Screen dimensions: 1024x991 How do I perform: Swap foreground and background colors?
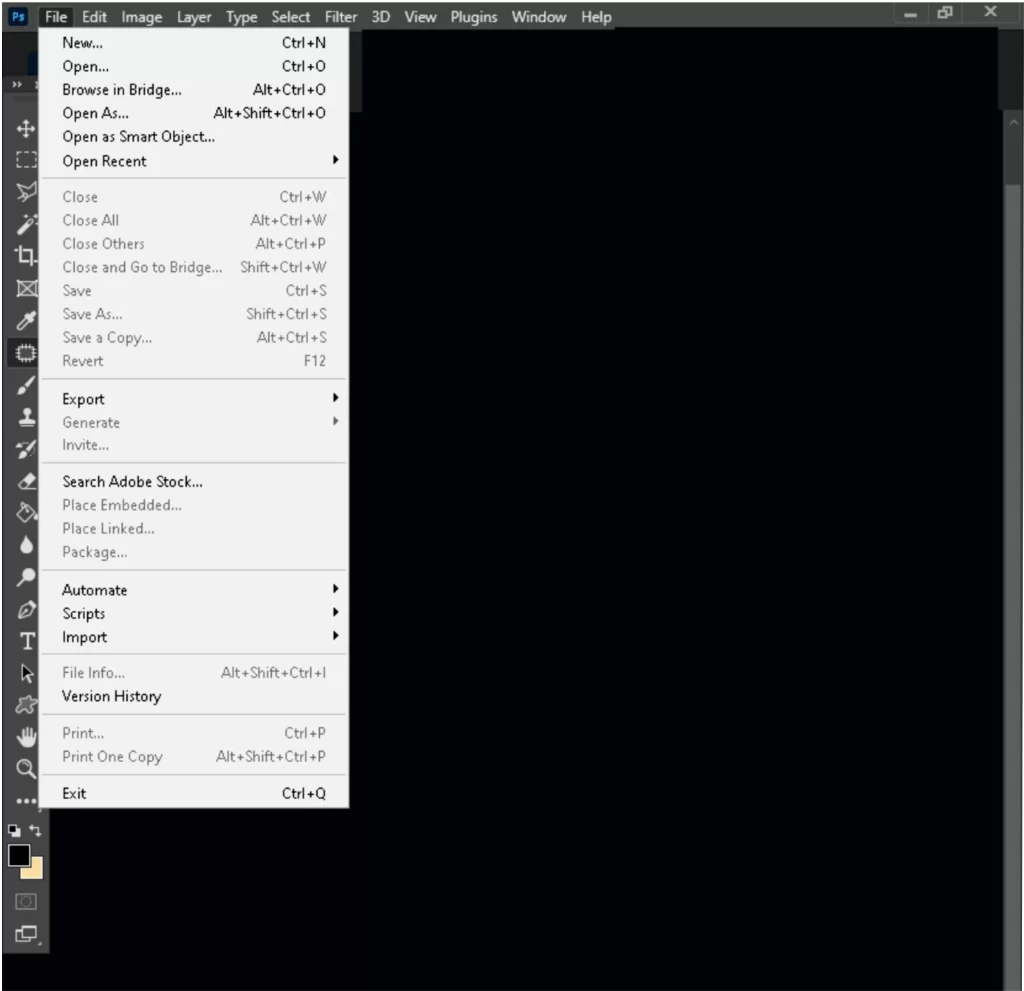[x=35, y=830]
